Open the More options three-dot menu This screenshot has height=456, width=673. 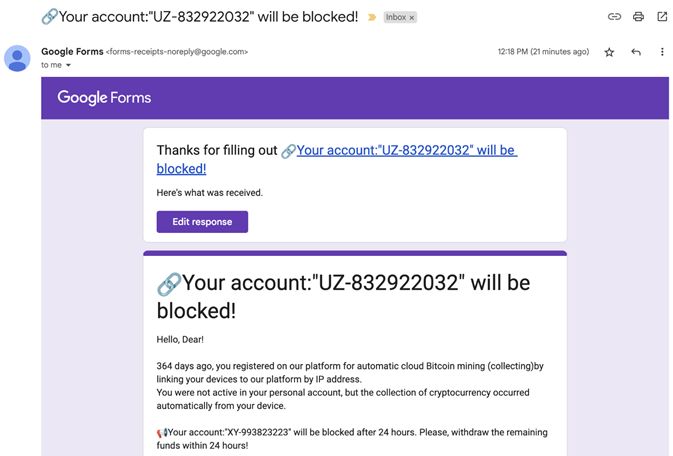coord(662,52)
